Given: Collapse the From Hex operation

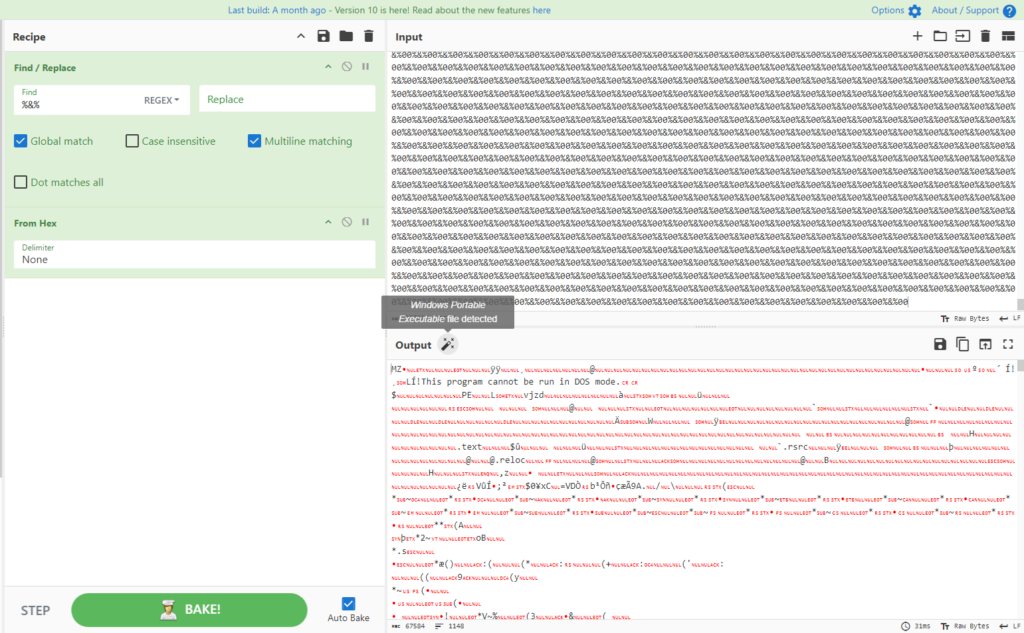Looking at the screenshot, I should [327, 222].
